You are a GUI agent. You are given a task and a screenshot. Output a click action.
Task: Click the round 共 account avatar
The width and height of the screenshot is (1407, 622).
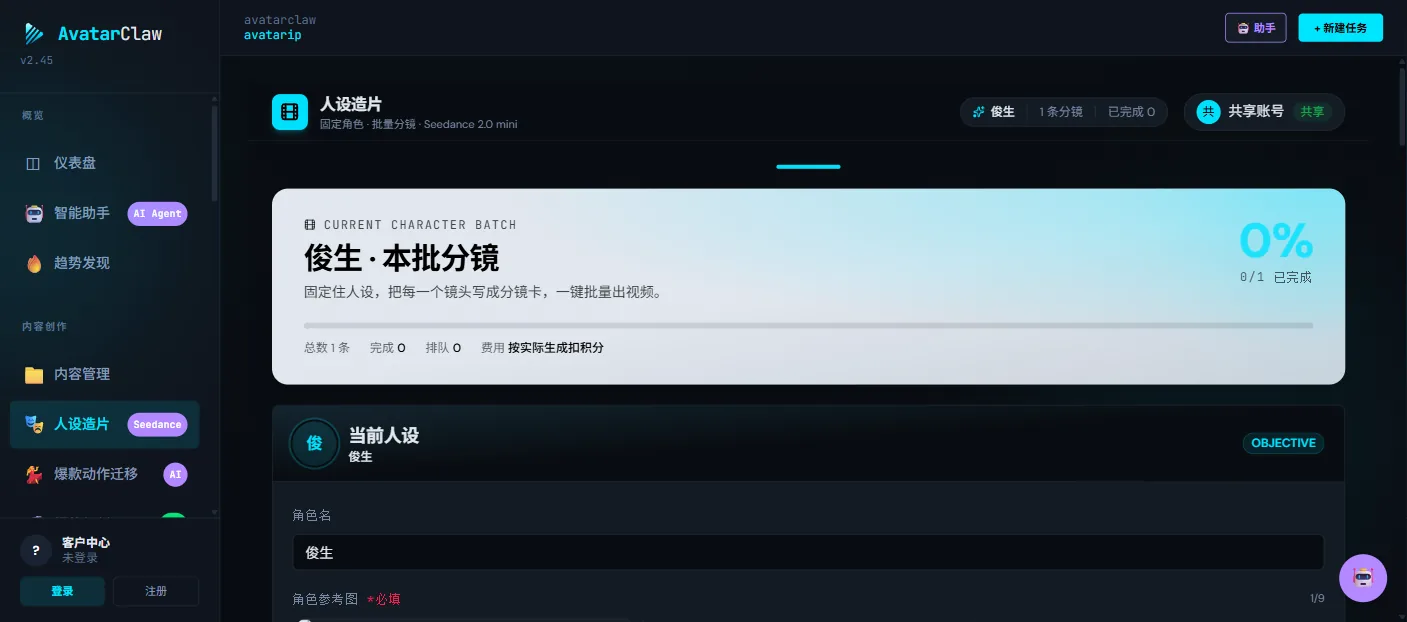(1209, 112)
